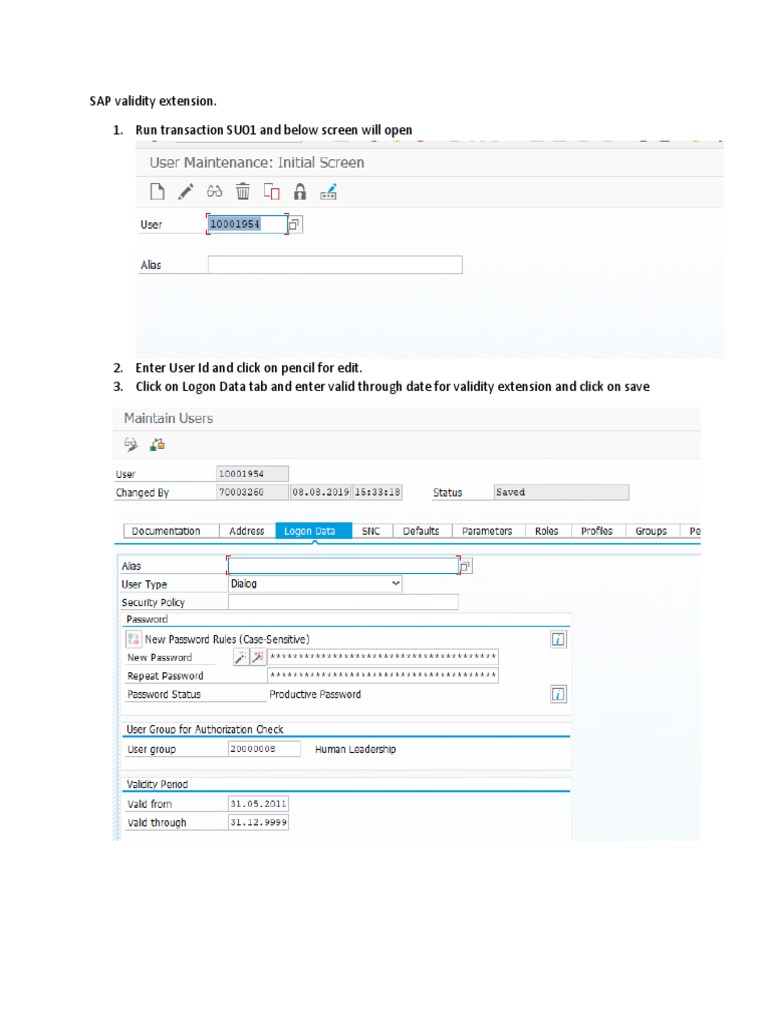Click the New Password input field
768x1024 pixels.
(x=383, y=657)
